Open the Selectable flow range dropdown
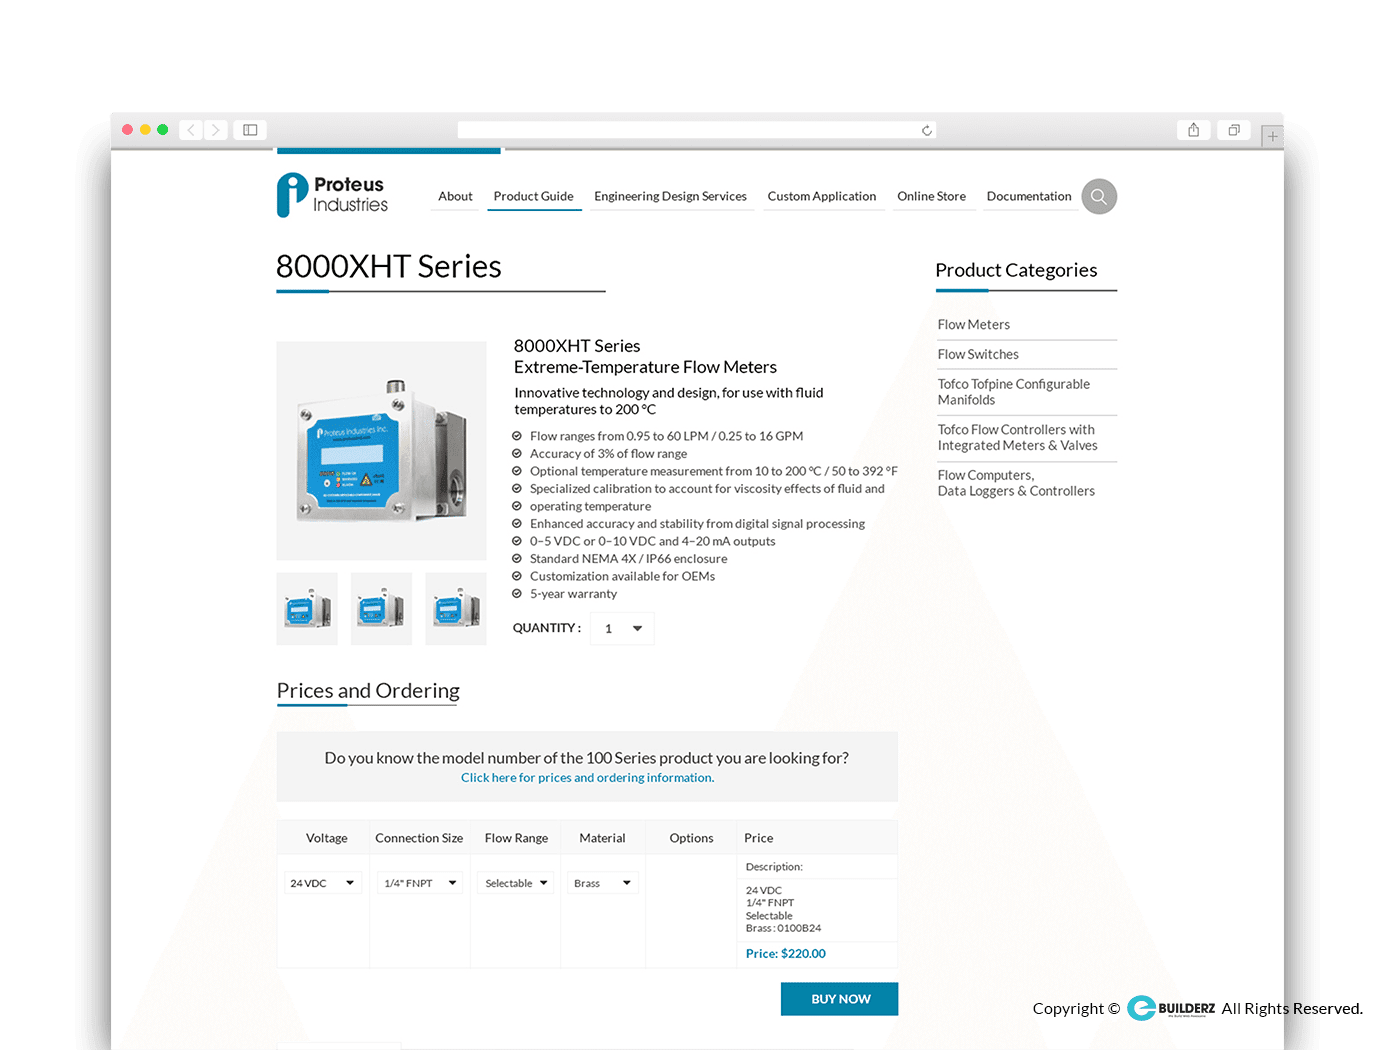 click(x=516, y=883)
